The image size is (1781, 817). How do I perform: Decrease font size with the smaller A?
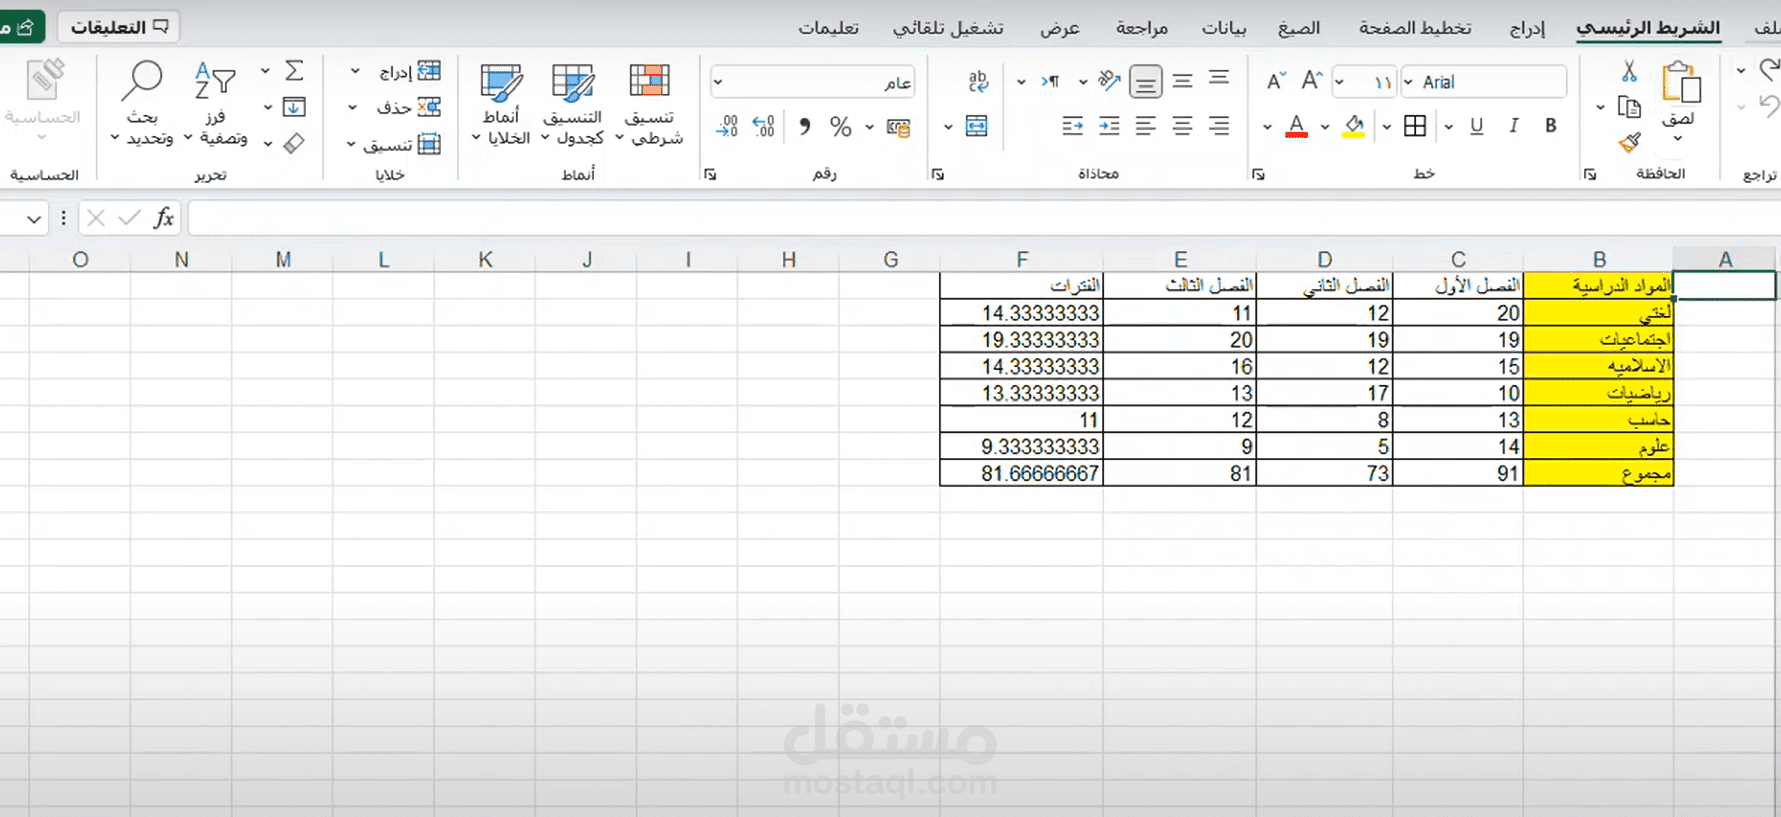point(1275,81)
